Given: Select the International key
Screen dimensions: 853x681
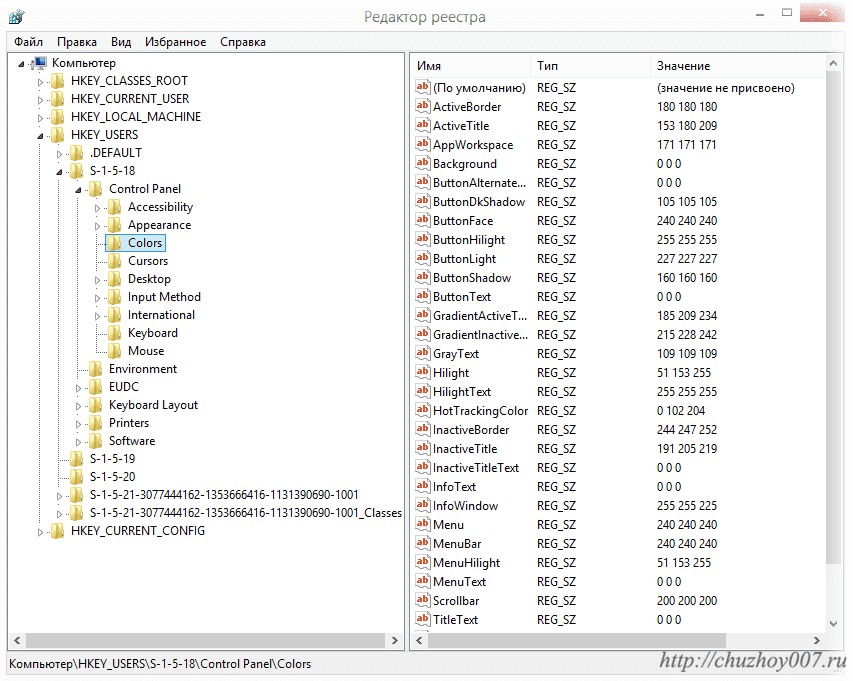Looking at the screenshot, I should click(161, 315).
